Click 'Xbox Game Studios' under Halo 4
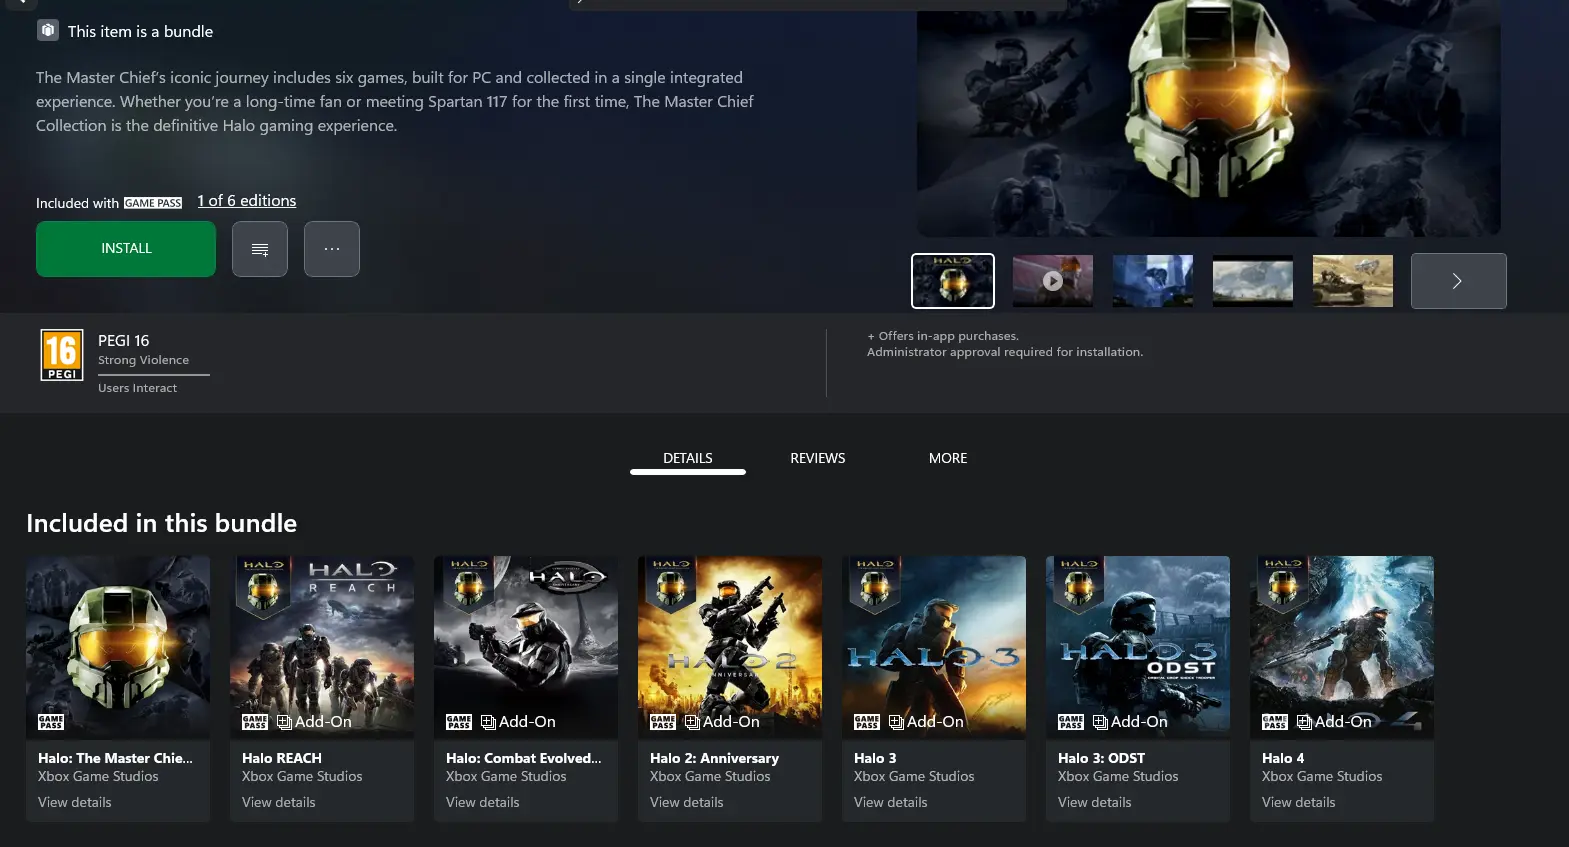1569x847 pixels. pos(1322,776)
